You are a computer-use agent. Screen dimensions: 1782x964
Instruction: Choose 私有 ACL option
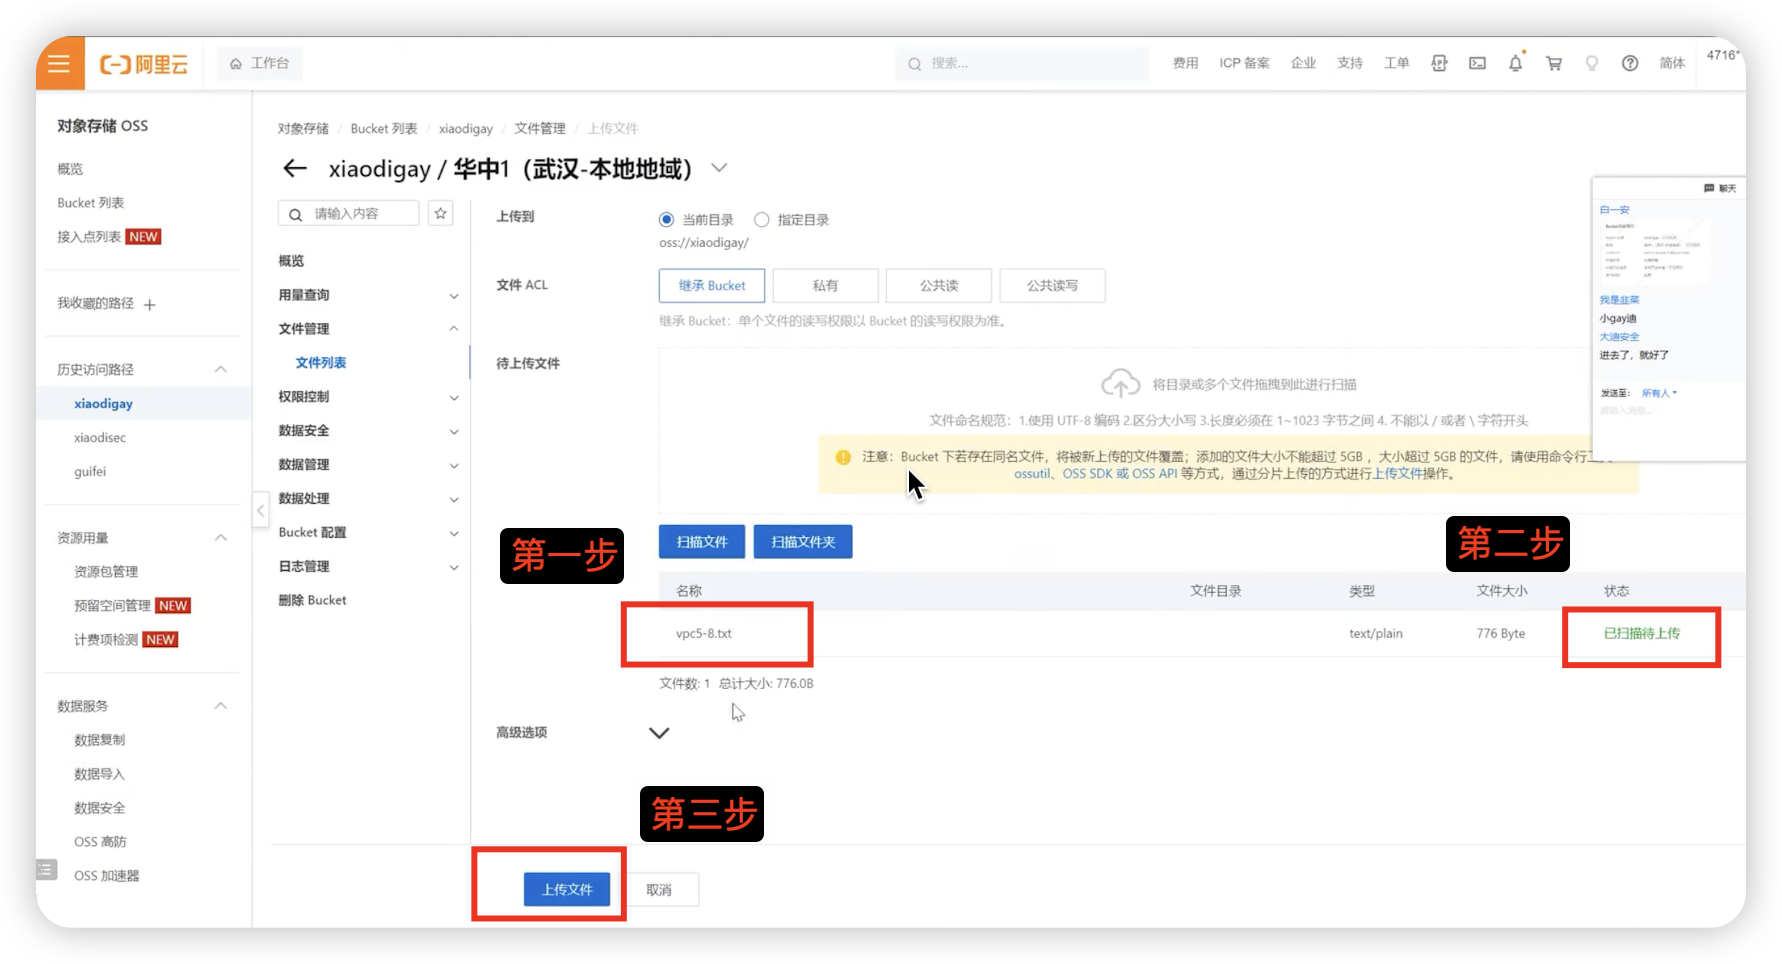pos(825,285)
